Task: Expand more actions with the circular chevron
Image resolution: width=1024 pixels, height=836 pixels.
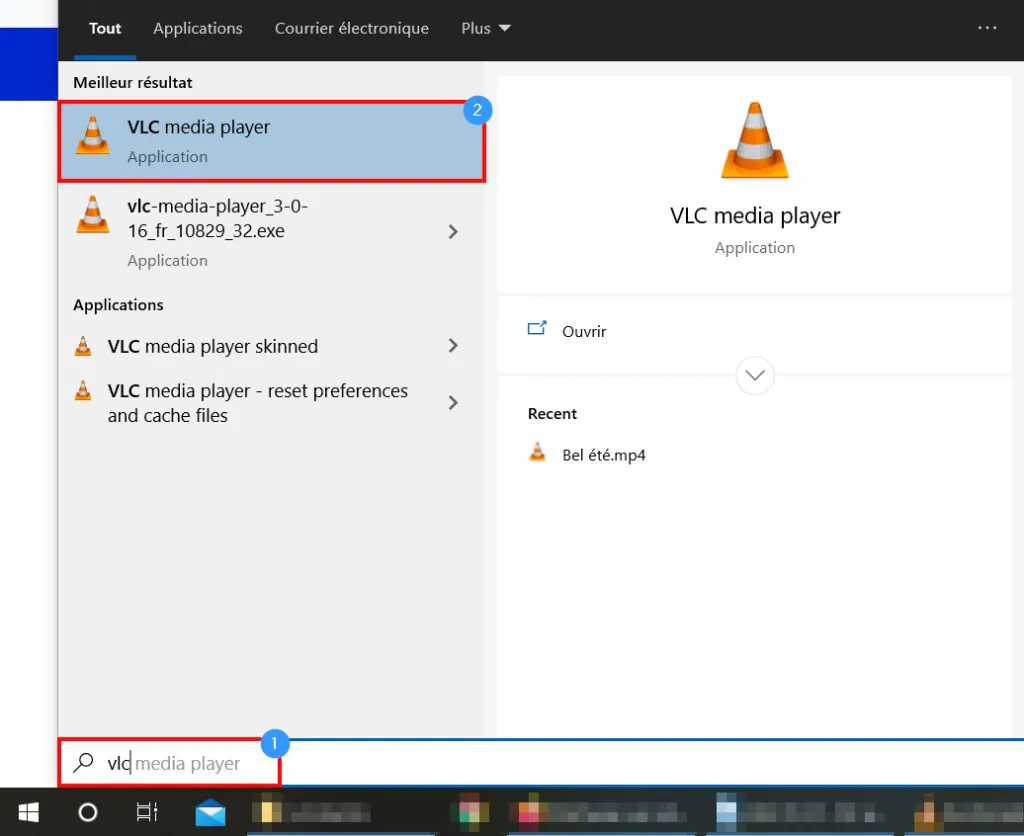Action: click(x=754, y=375)
